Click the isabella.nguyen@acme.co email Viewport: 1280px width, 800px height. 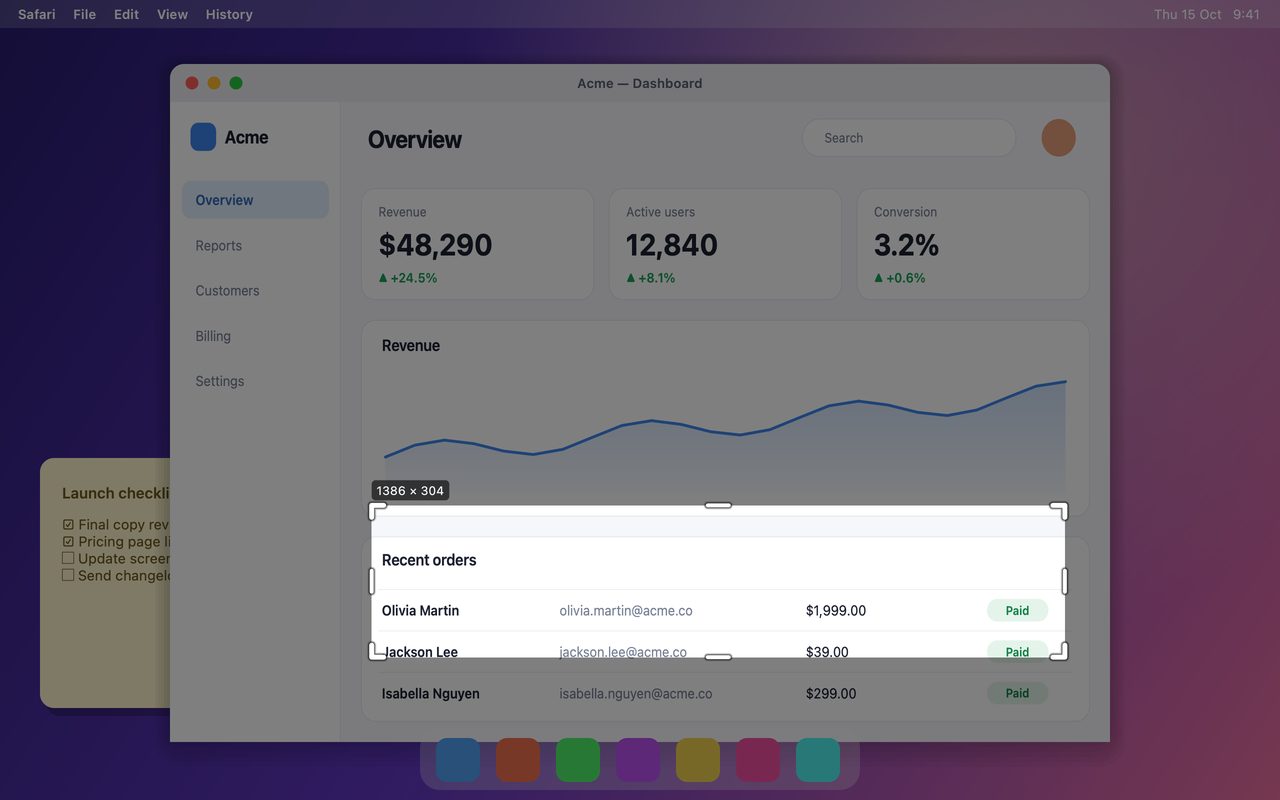pos(636,694)
